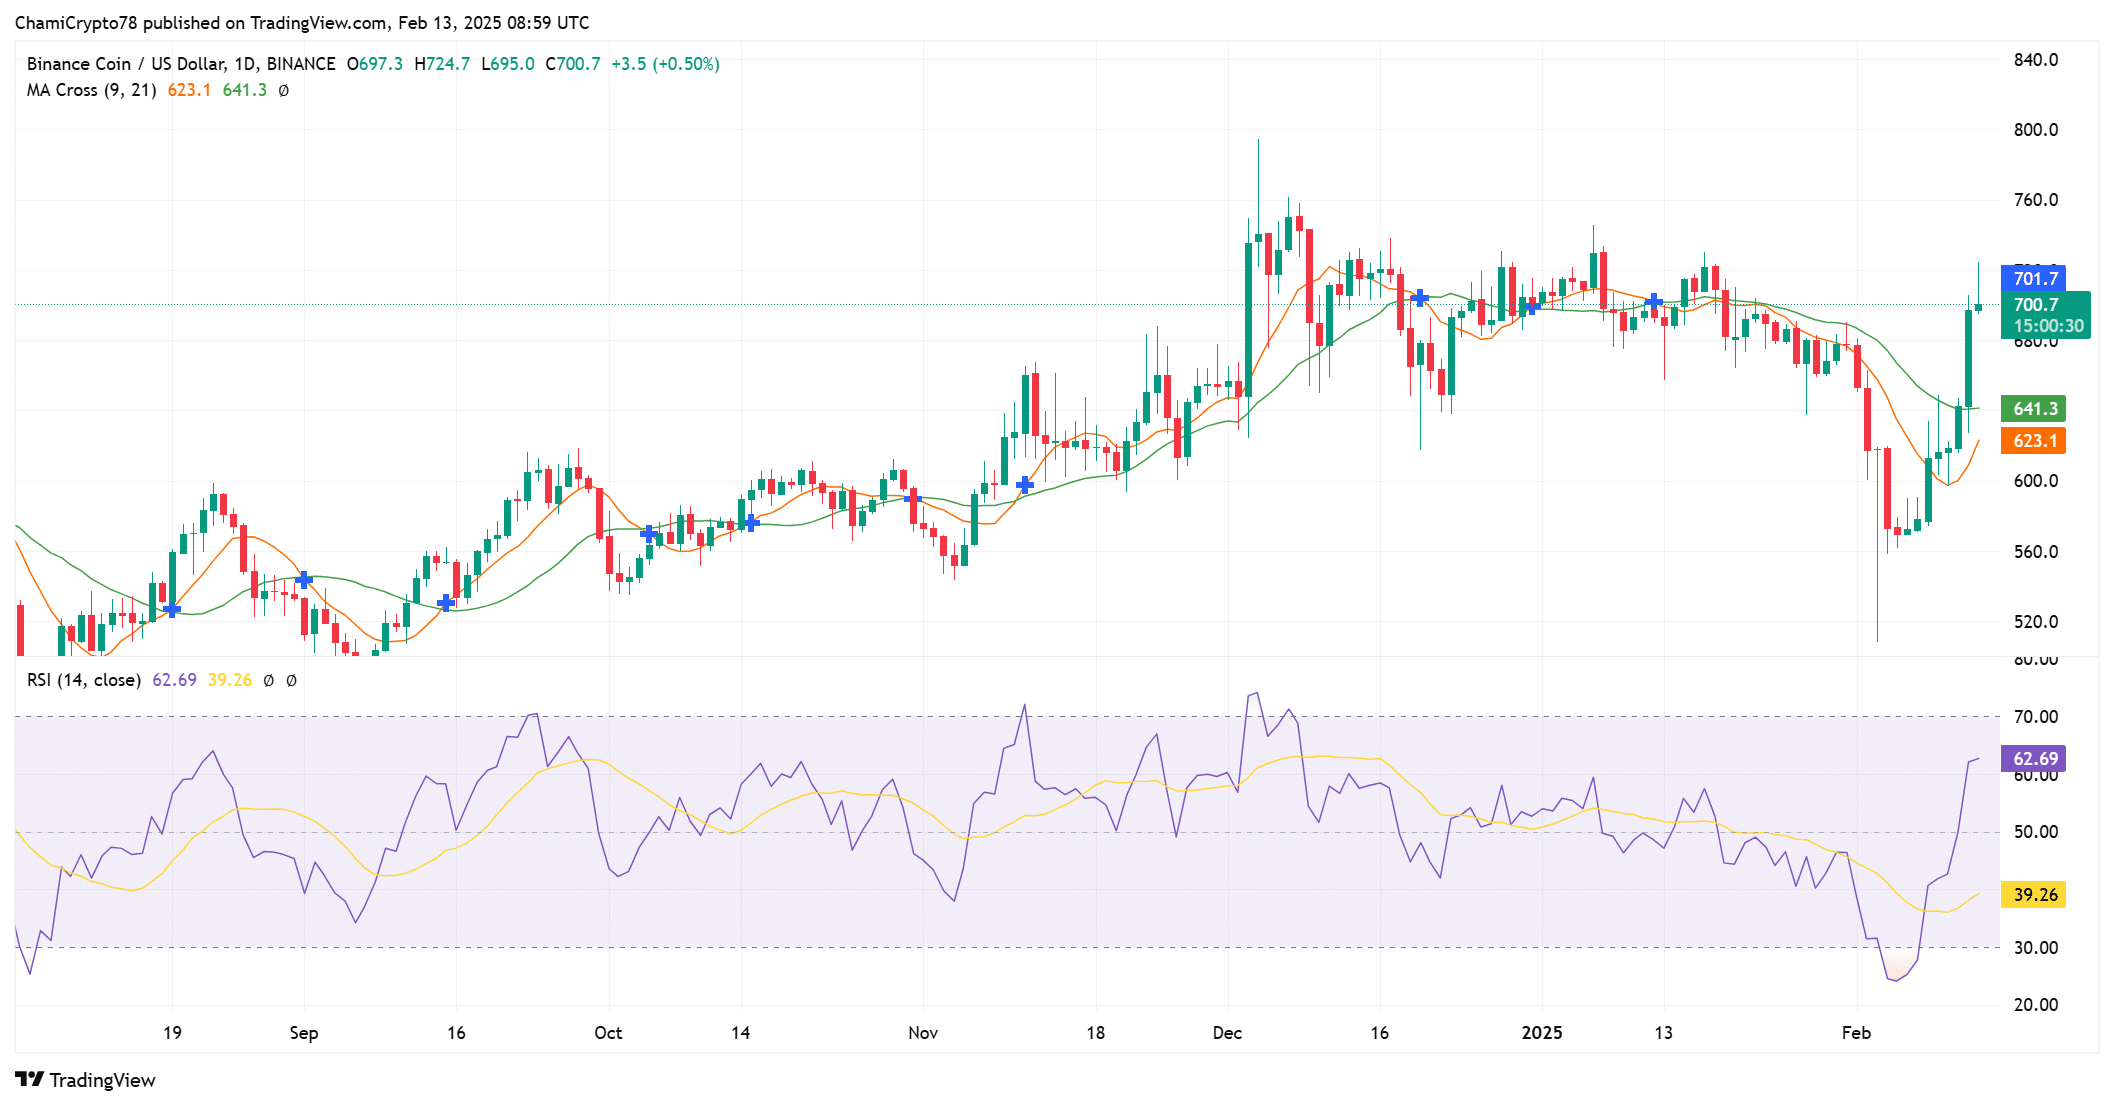Viewport: 2114px width, 1106px height.
Task: Click the TradingView logo at bottom left
Action: [x=85, y=1080]
